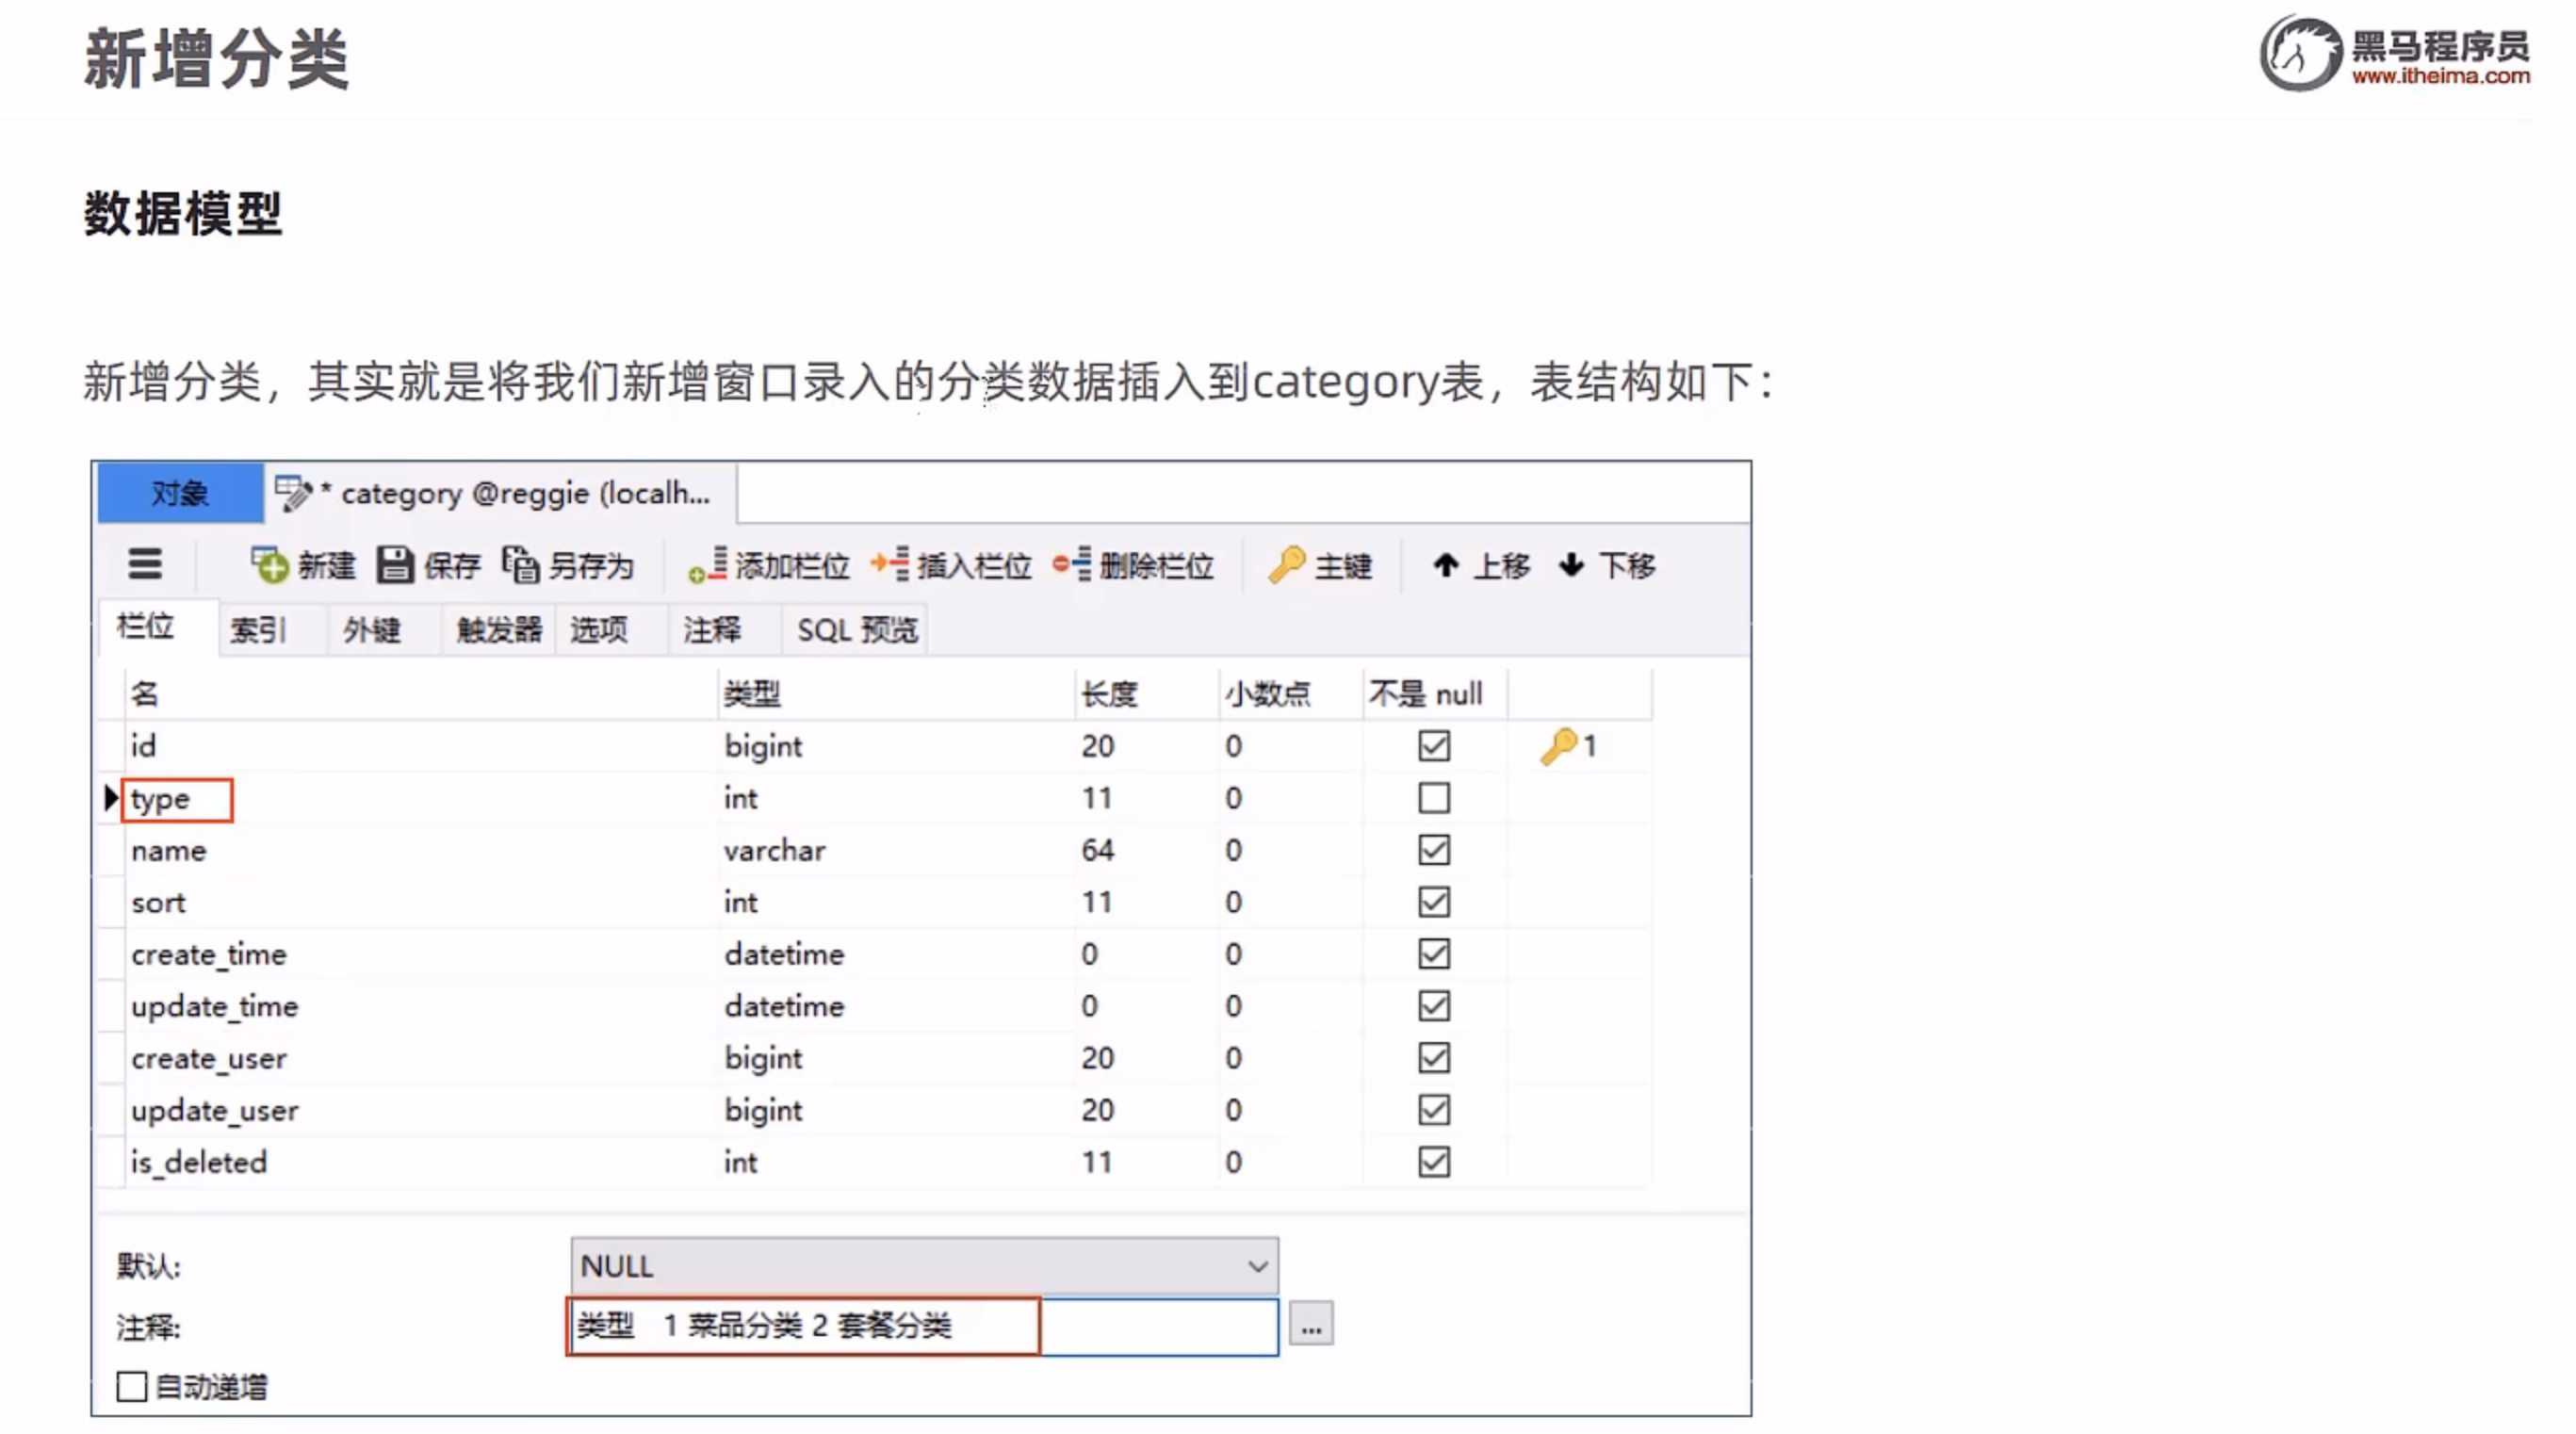
Task: Click the Add Field (添加栏位) icon
Action: coord(708,565)
